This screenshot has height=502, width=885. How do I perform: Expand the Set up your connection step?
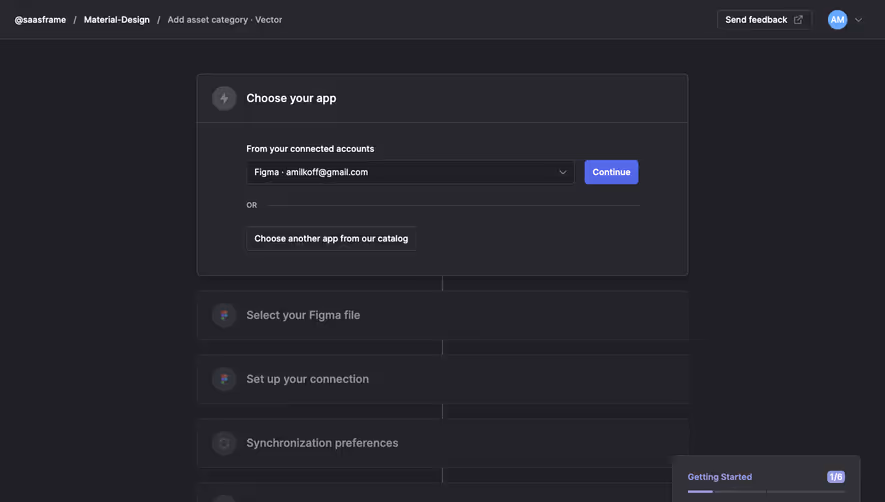[x=442, y=379]
